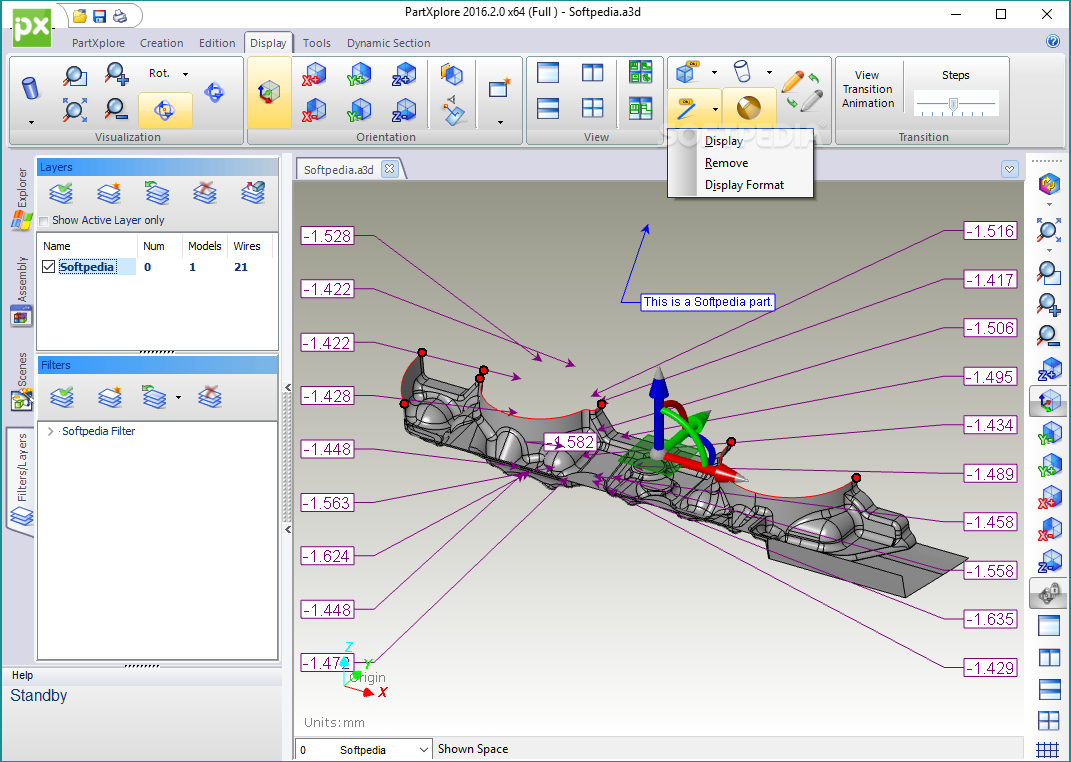Click the isometric view icon in Orientation
Image resolution: width=1071 pixels, height=762 pixels.
[269, 92]
